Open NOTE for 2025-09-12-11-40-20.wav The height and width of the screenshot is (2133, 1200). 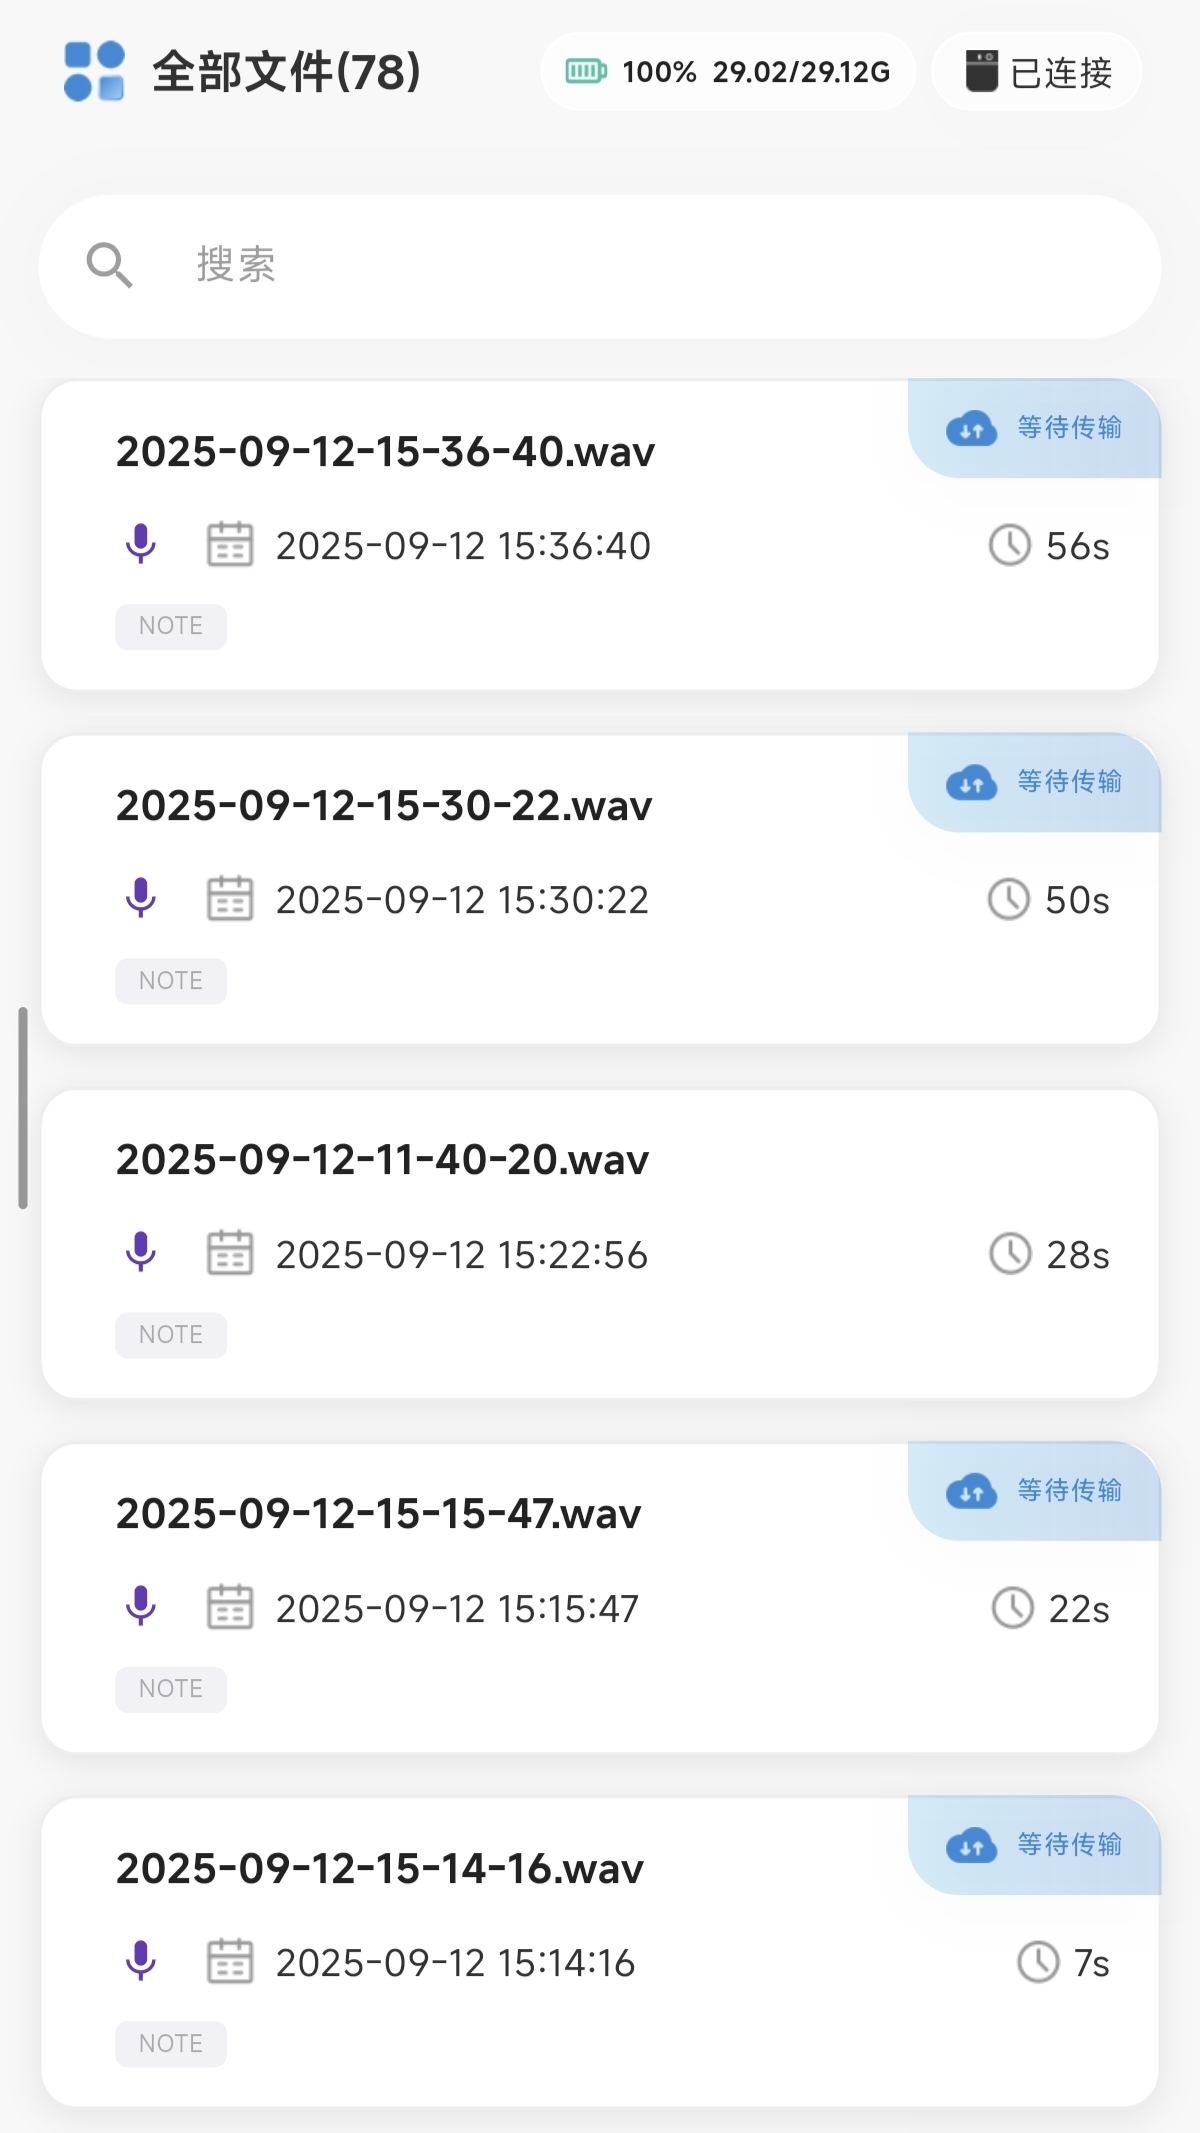[171, 1335]
